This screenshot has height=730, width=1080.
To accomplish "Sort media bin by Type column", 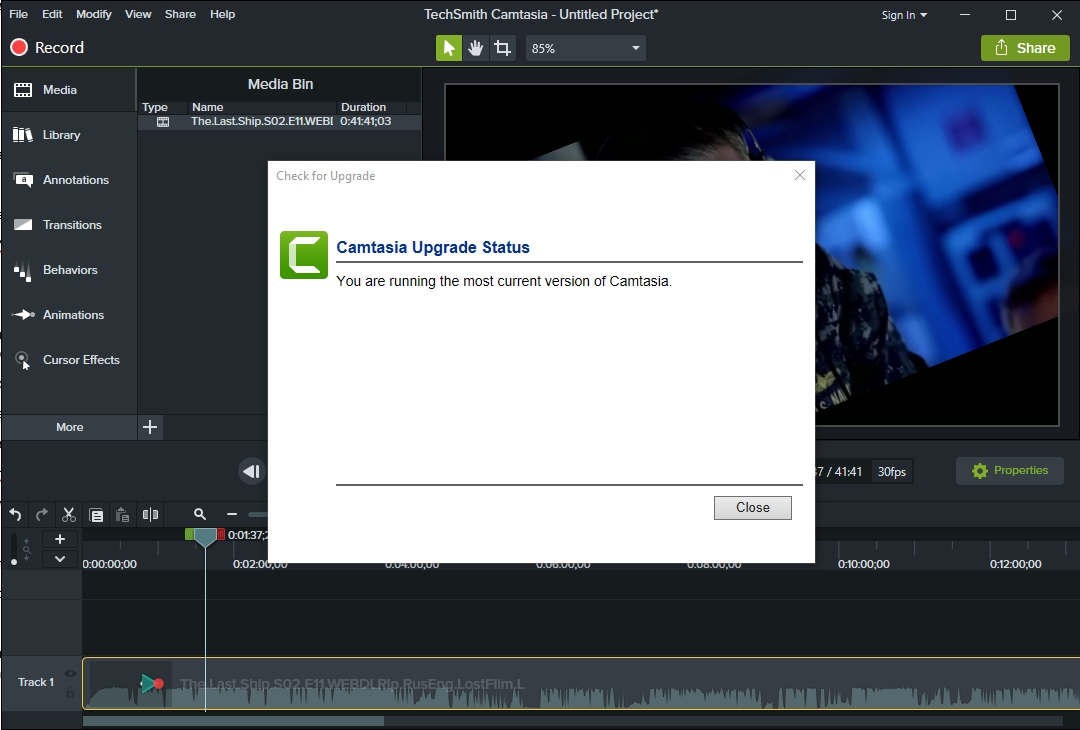I will tap(163, 107).
